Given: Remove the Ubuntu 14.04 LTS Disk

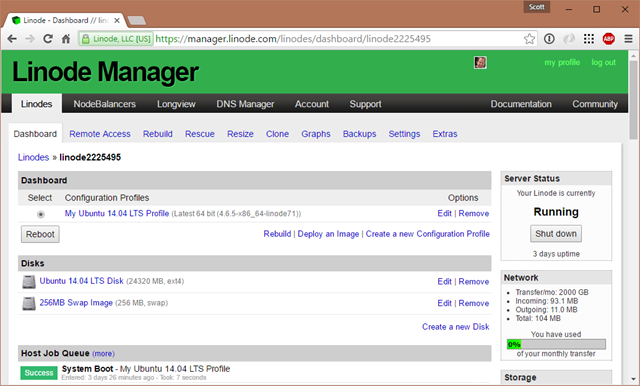Looking at the screenshot, I should click(x=473, y=282).
